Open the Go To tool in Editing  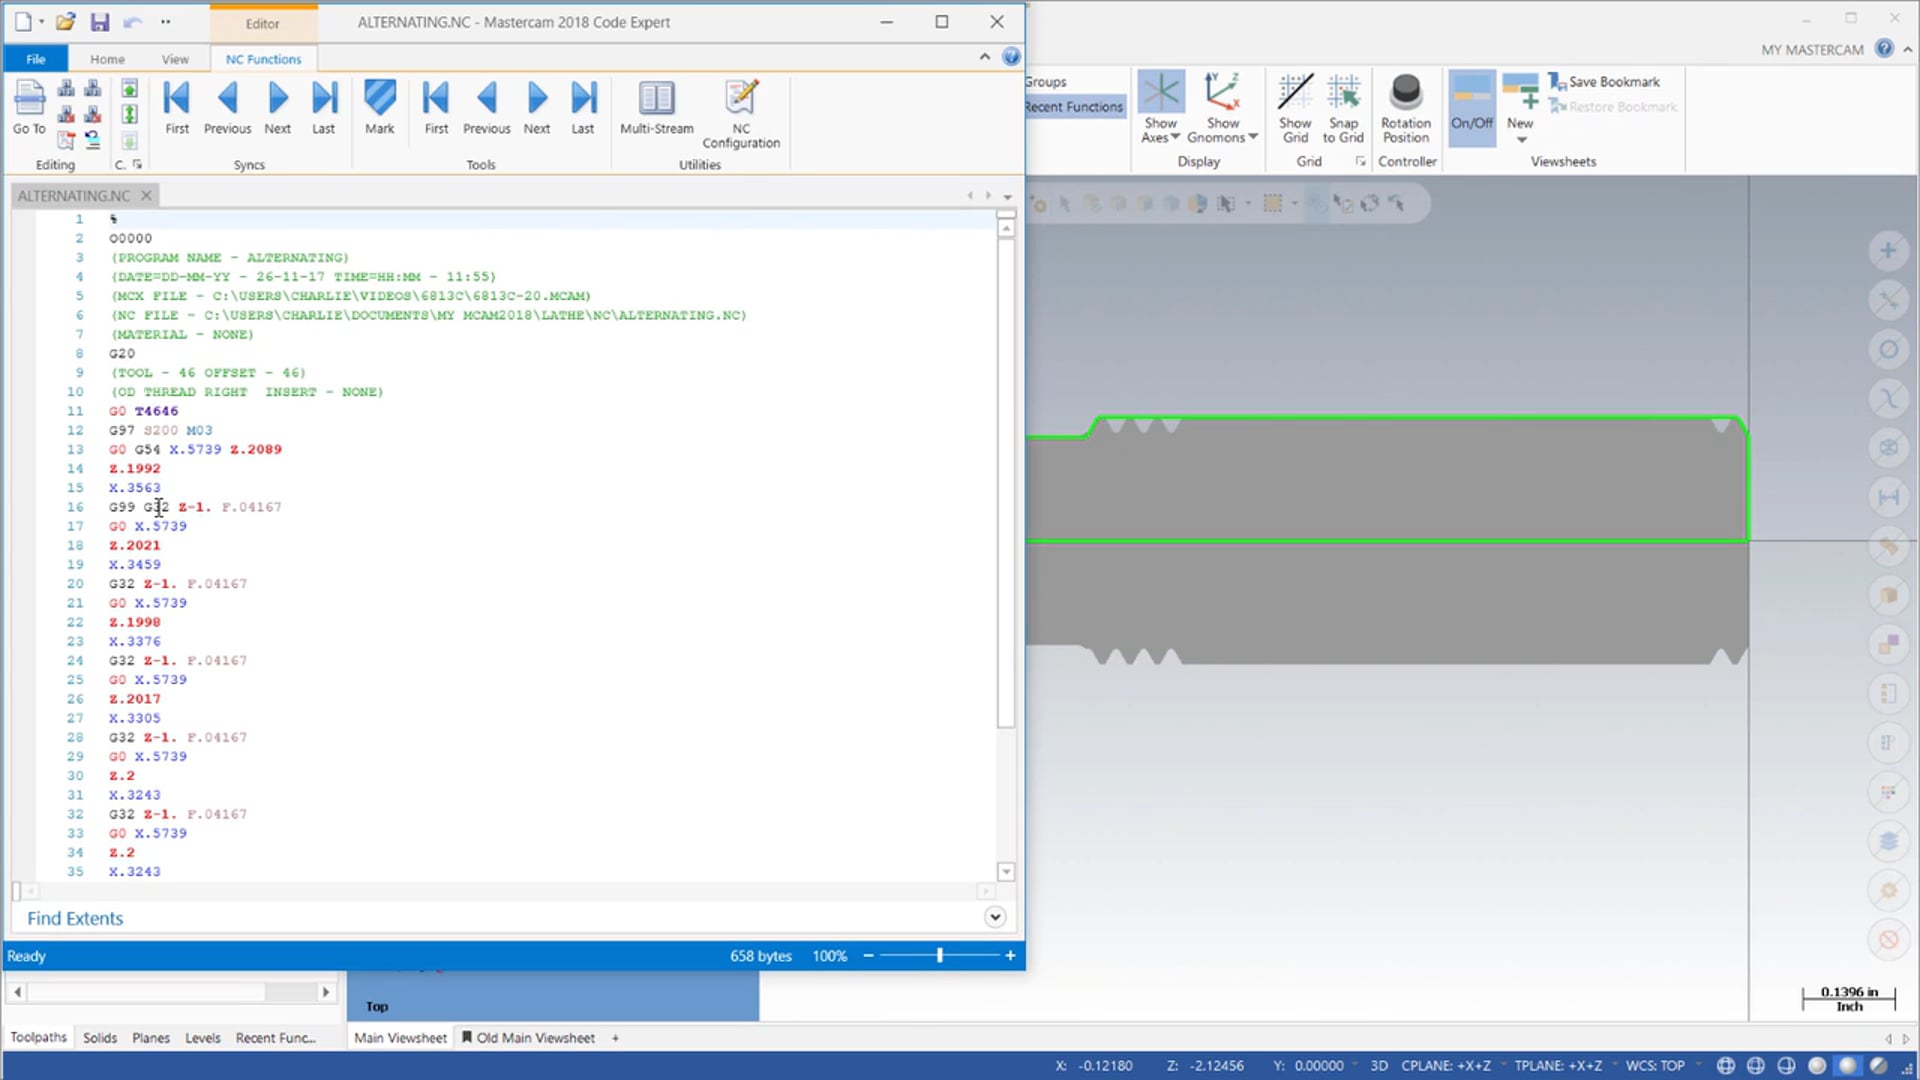click(29, 106)
